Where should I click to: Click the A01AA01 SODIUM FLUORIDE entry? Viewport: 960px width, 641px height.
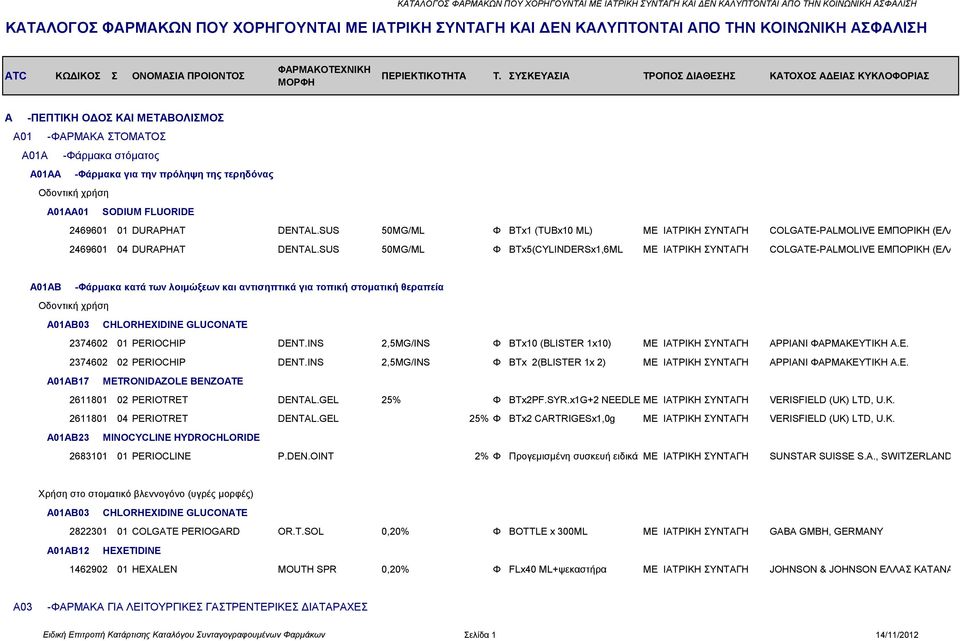coord(121,212)
